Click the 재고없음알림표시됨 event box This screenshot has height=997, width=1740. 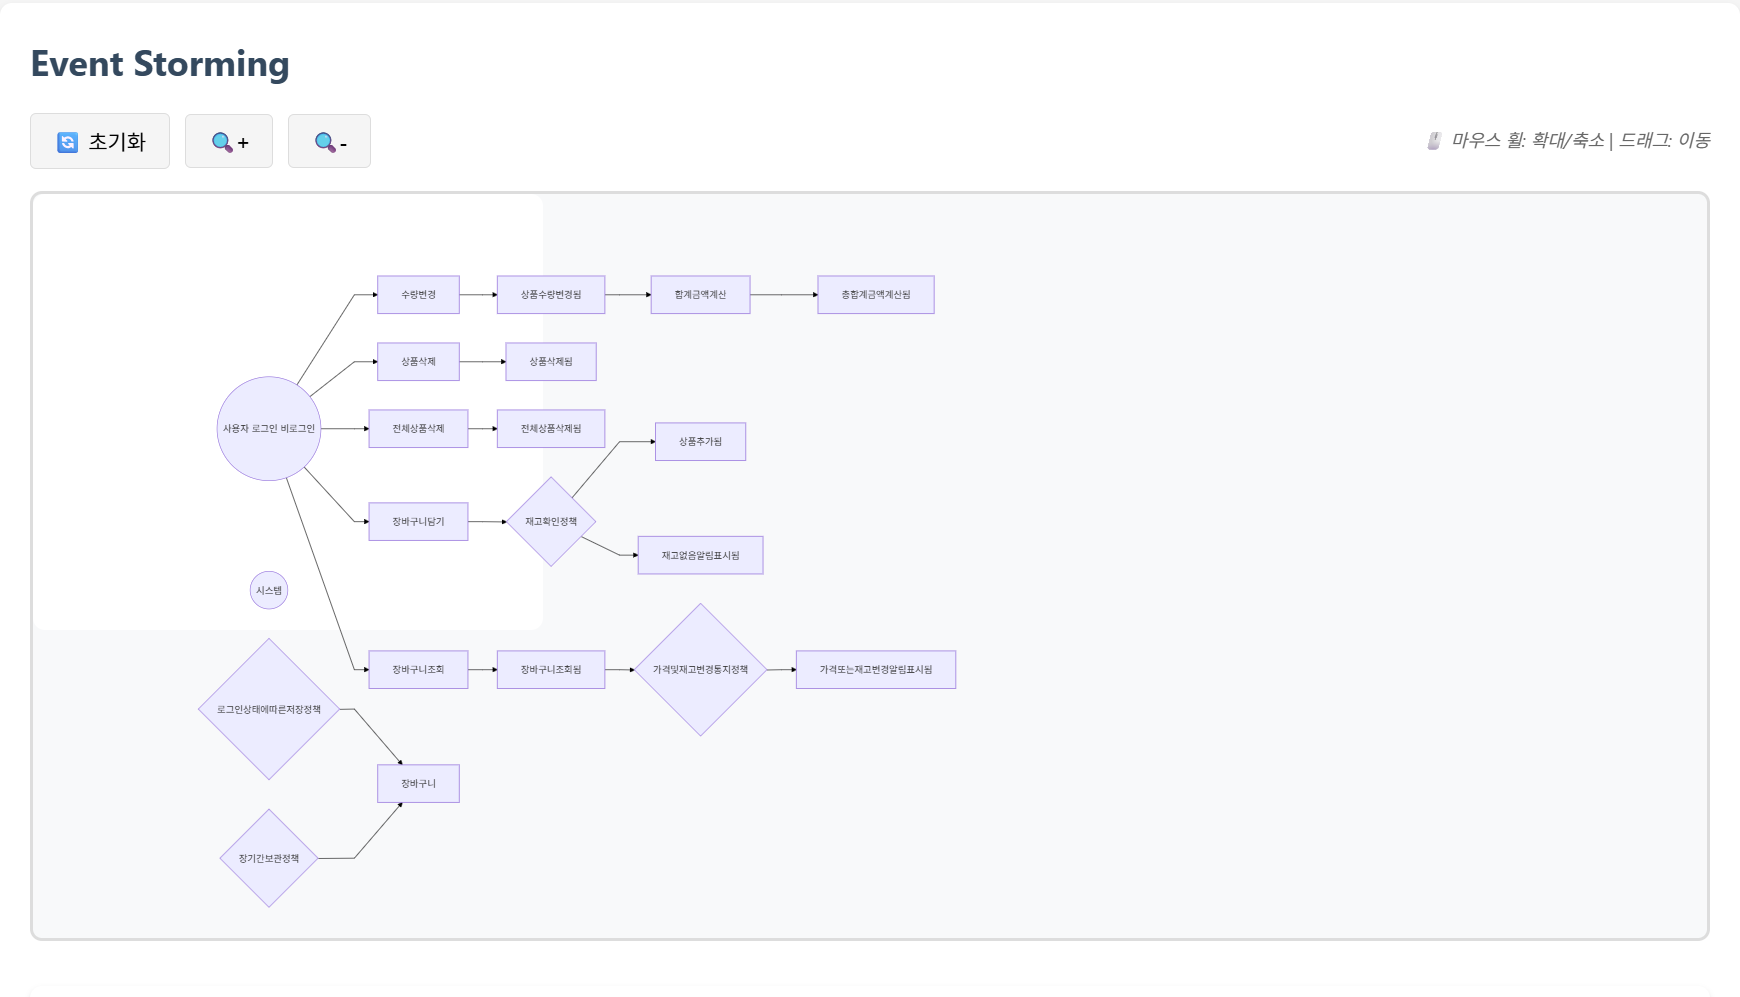pyautogui.click(x=700, y=555)
